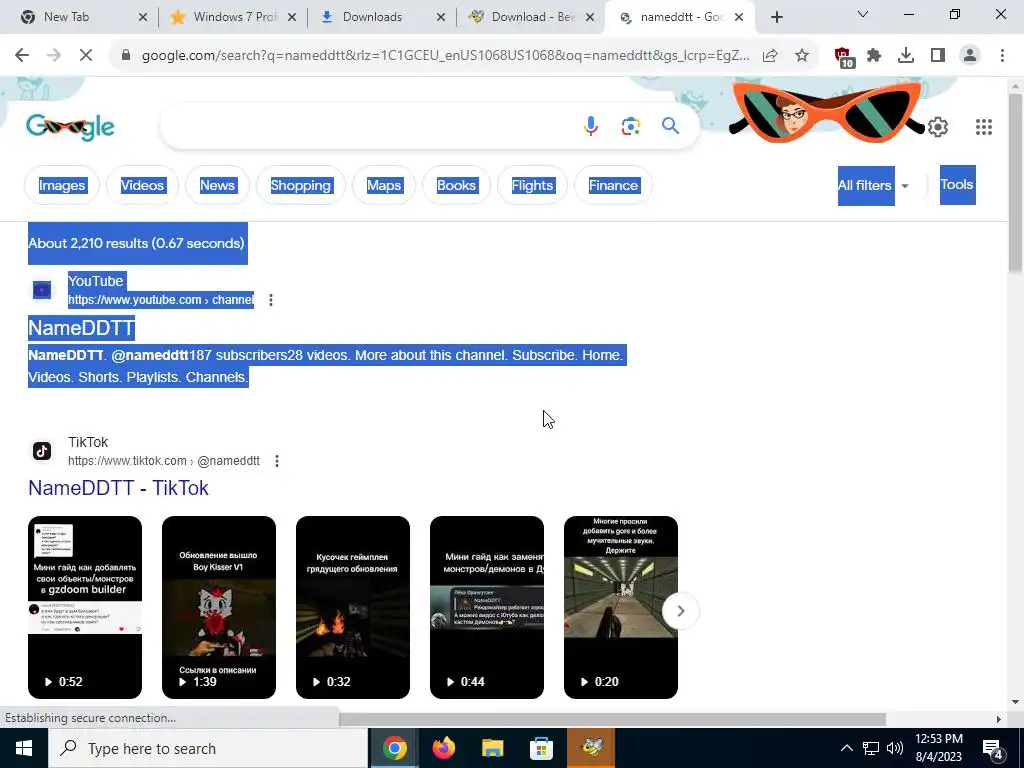Open the Chrome profile avatar
1024x768 pixels.
click(970, 56)
